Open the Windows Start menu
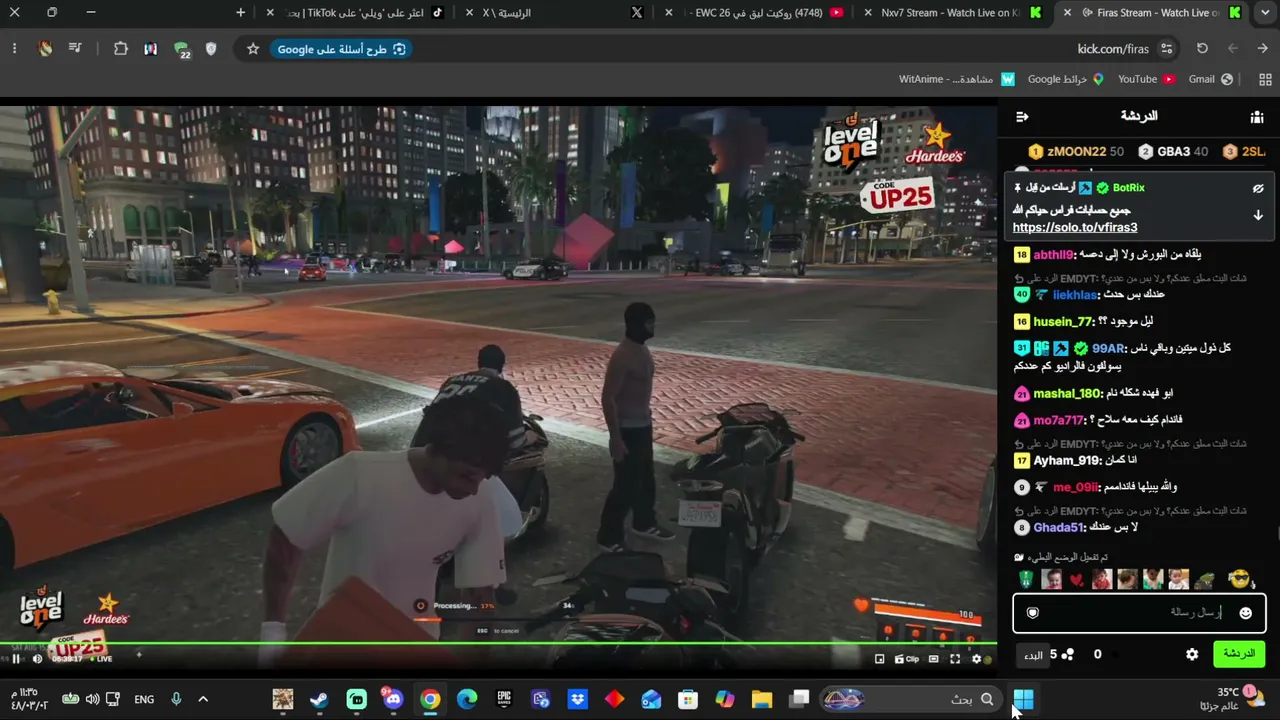 point(1023,699)
